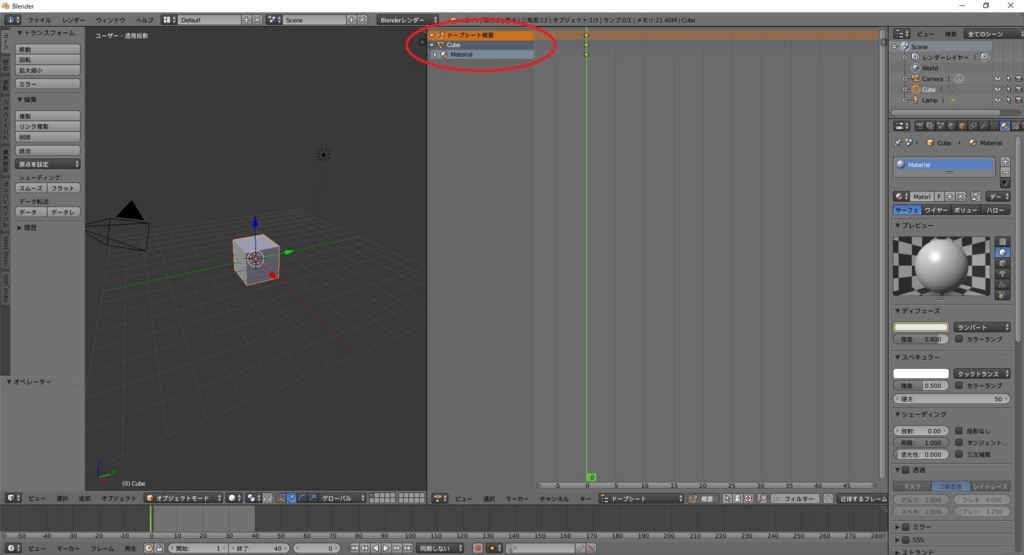Click the Lamp icon in the outliner
This screenshot has width=1024, height=555.
916,100
